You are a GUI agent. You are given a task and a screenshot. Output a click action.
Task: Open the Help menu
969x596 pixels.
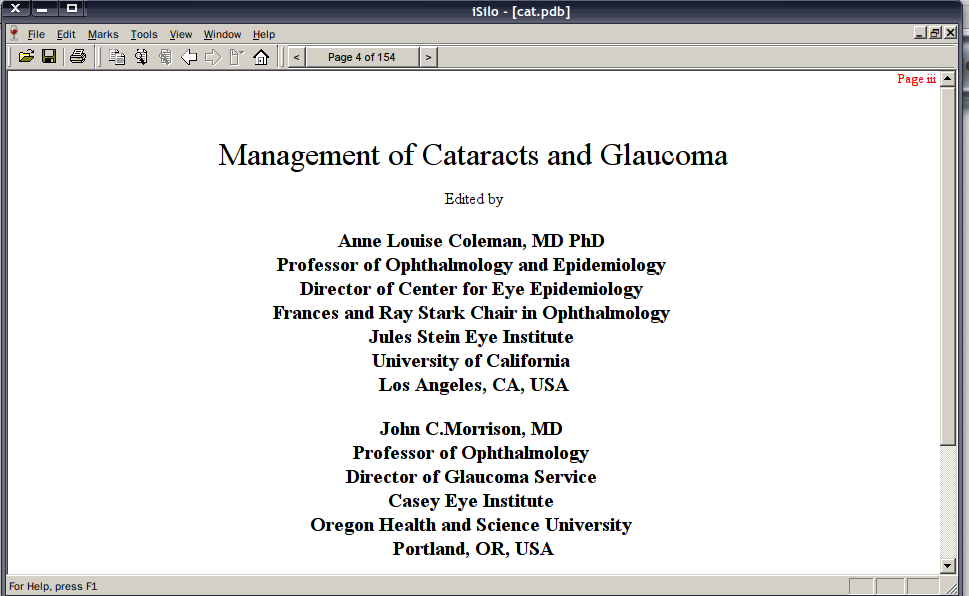point(264,35)
